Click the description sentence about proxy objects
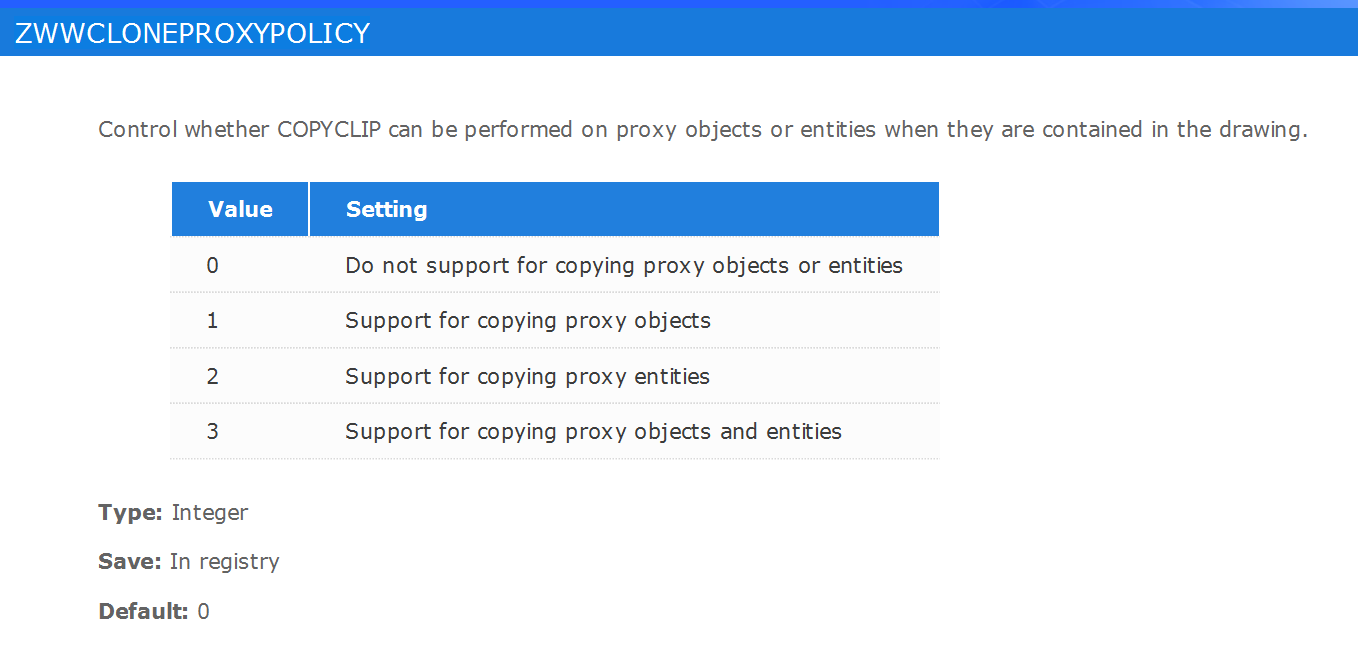1358x659 pixels. tap(703, 130)
